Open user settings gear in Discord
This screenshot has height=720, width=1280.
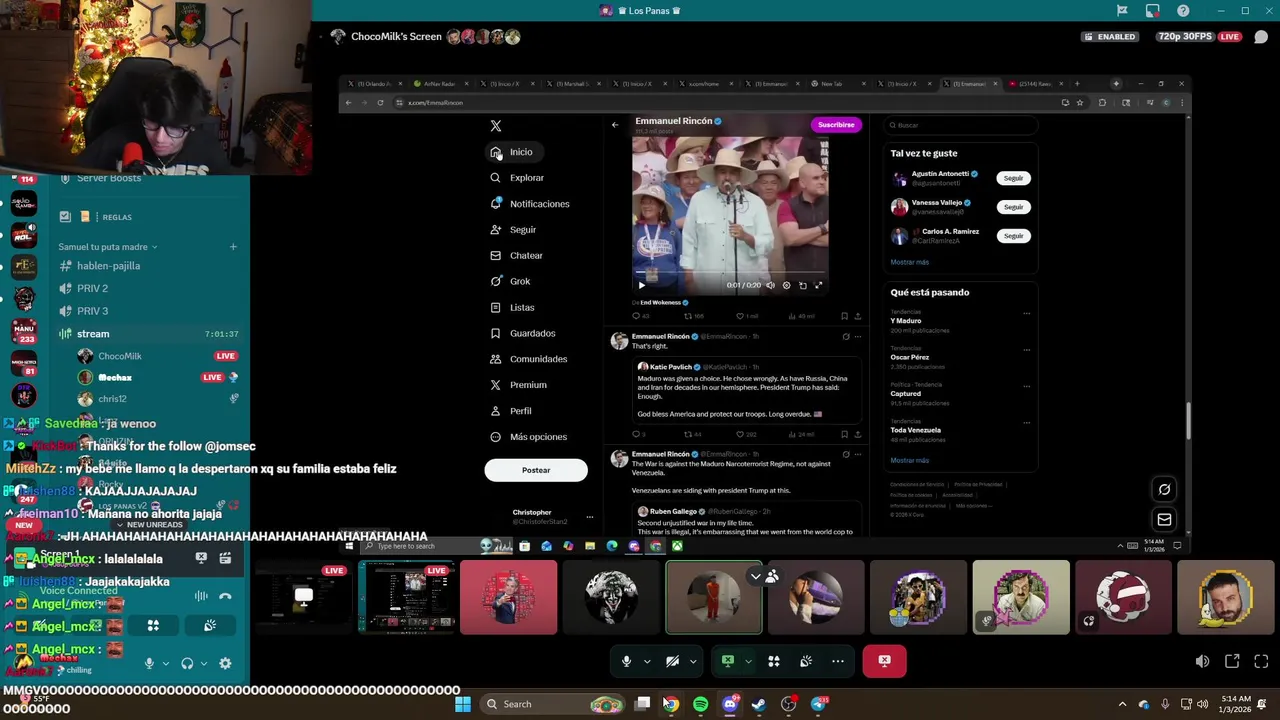(225, 663)
